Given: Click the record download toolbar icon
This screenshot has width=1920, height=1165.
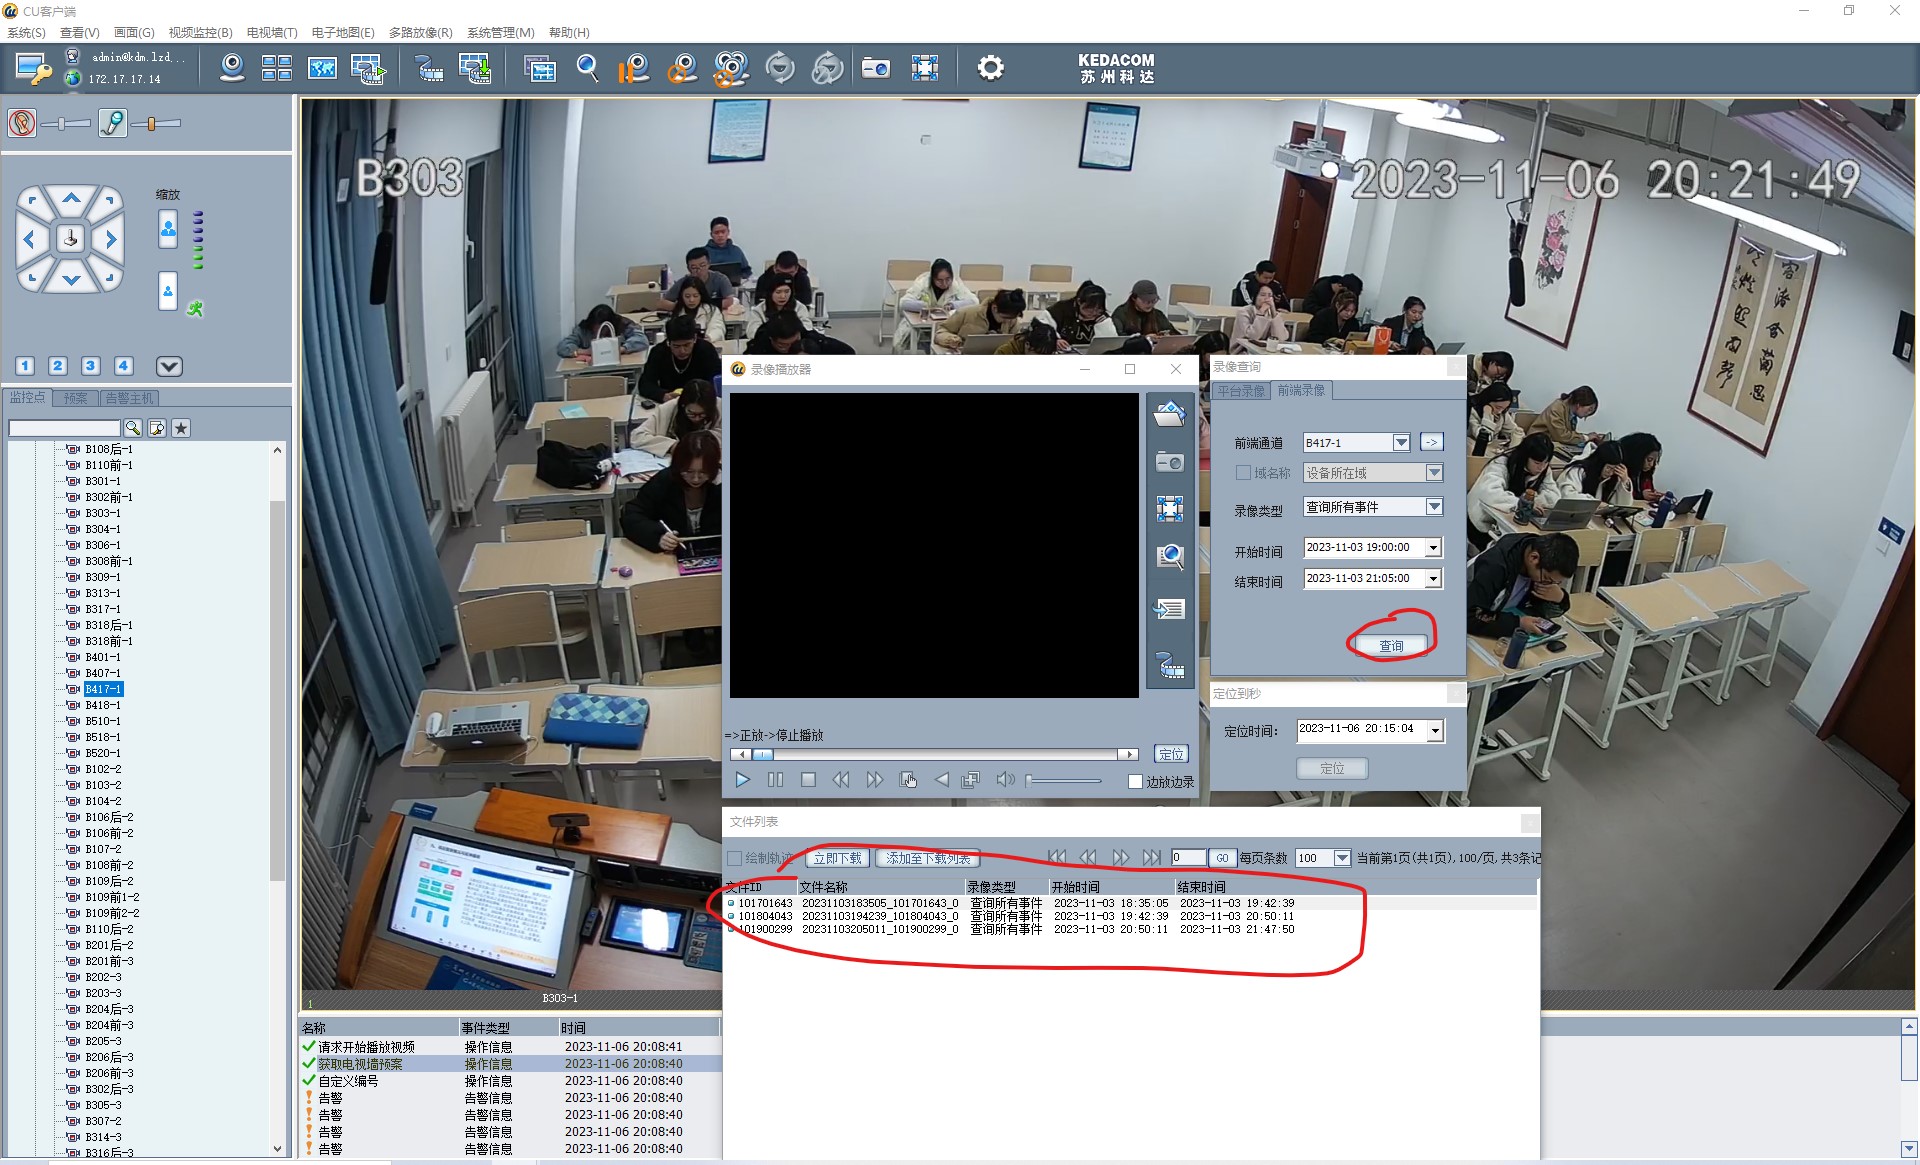Looking at the screenshot, I should [x=474, y=68].
